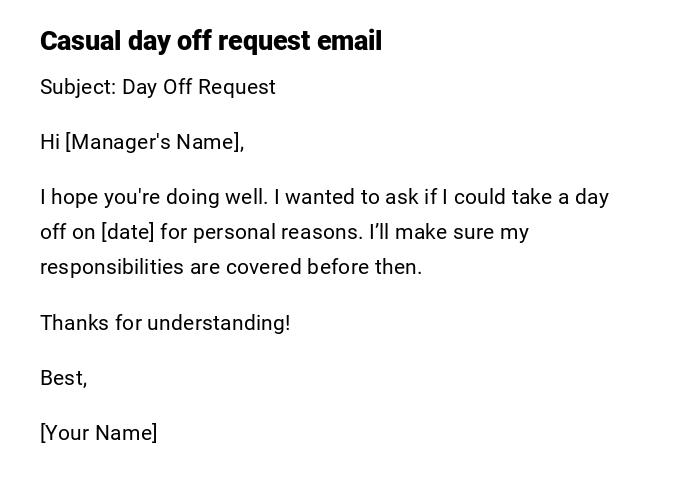Click the word 'Subject:' label
Viewport: 700px width, 495px height.
click(x=78, y=87)
